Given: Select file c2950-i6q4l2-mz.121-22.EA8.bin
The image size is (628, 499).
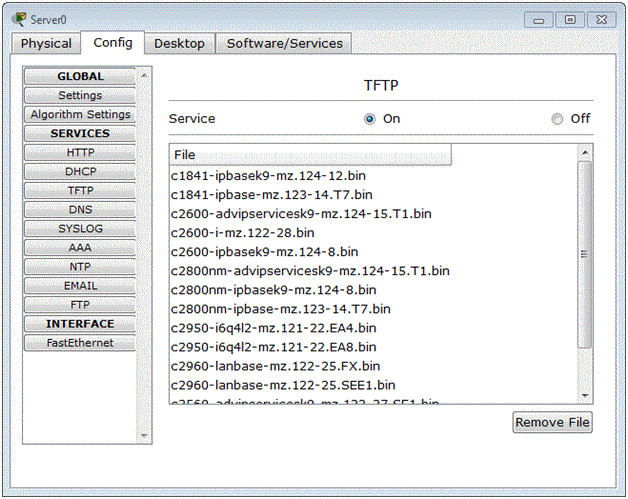Looking at the screenshot, I should tap(274, 347).
